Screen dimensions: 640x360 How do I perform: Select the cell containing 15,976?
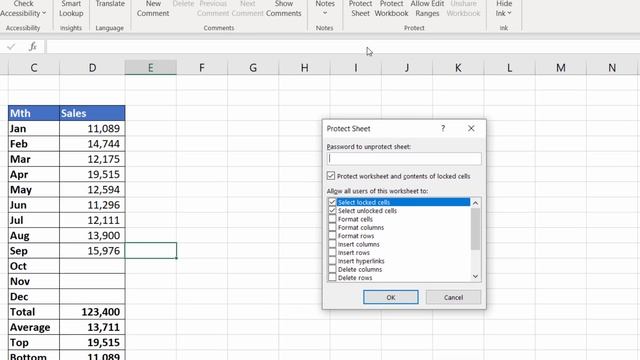click(x=92, y=251)
